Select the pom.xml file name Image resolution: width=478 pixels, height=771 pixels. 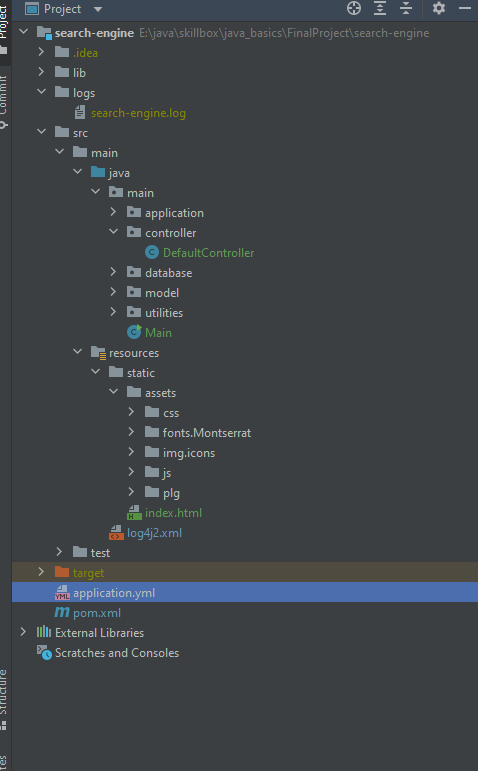coord(97,613)
